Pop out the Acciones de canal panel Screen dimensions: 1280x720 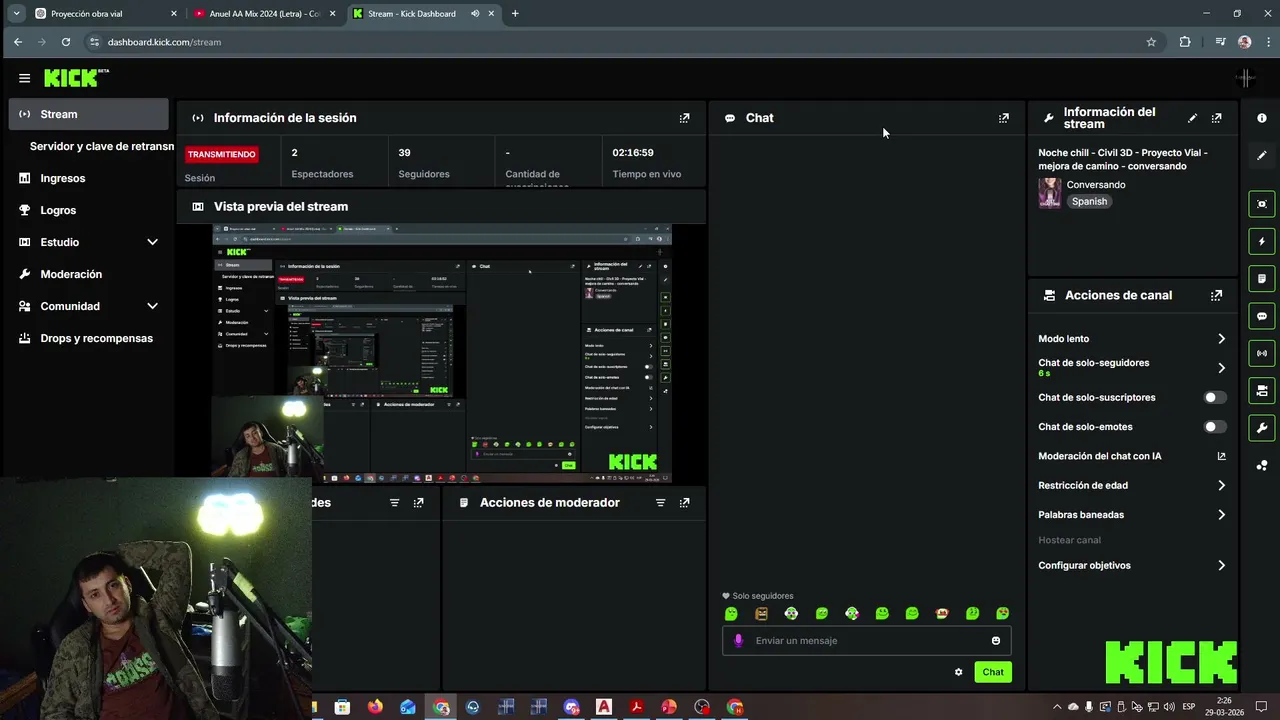[x=1216, y=296]
